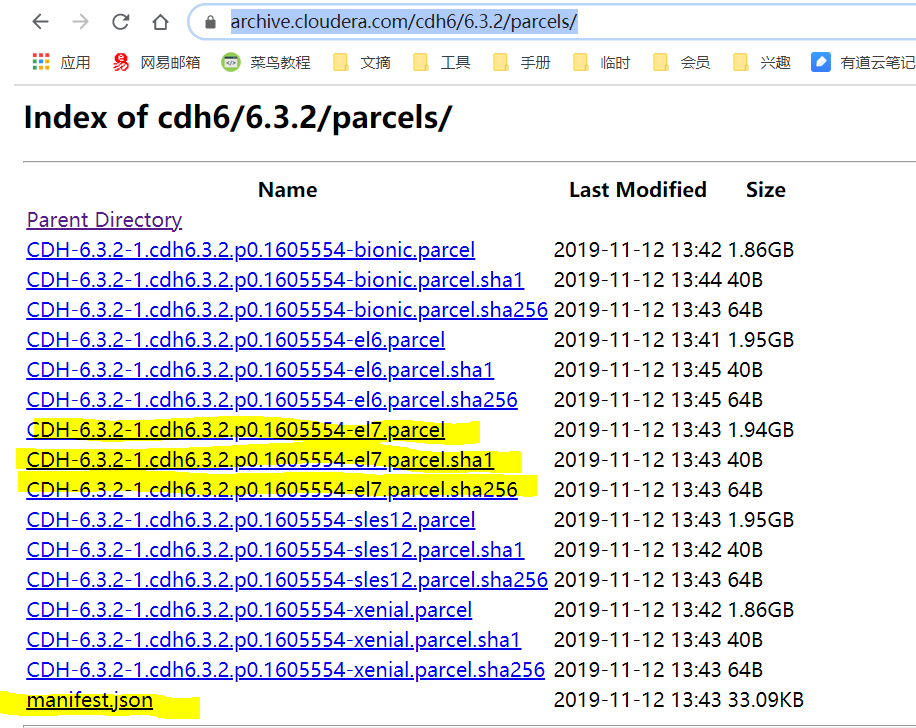
Task: Open the sles12.parcel.sha256 link
Action: 287,580
